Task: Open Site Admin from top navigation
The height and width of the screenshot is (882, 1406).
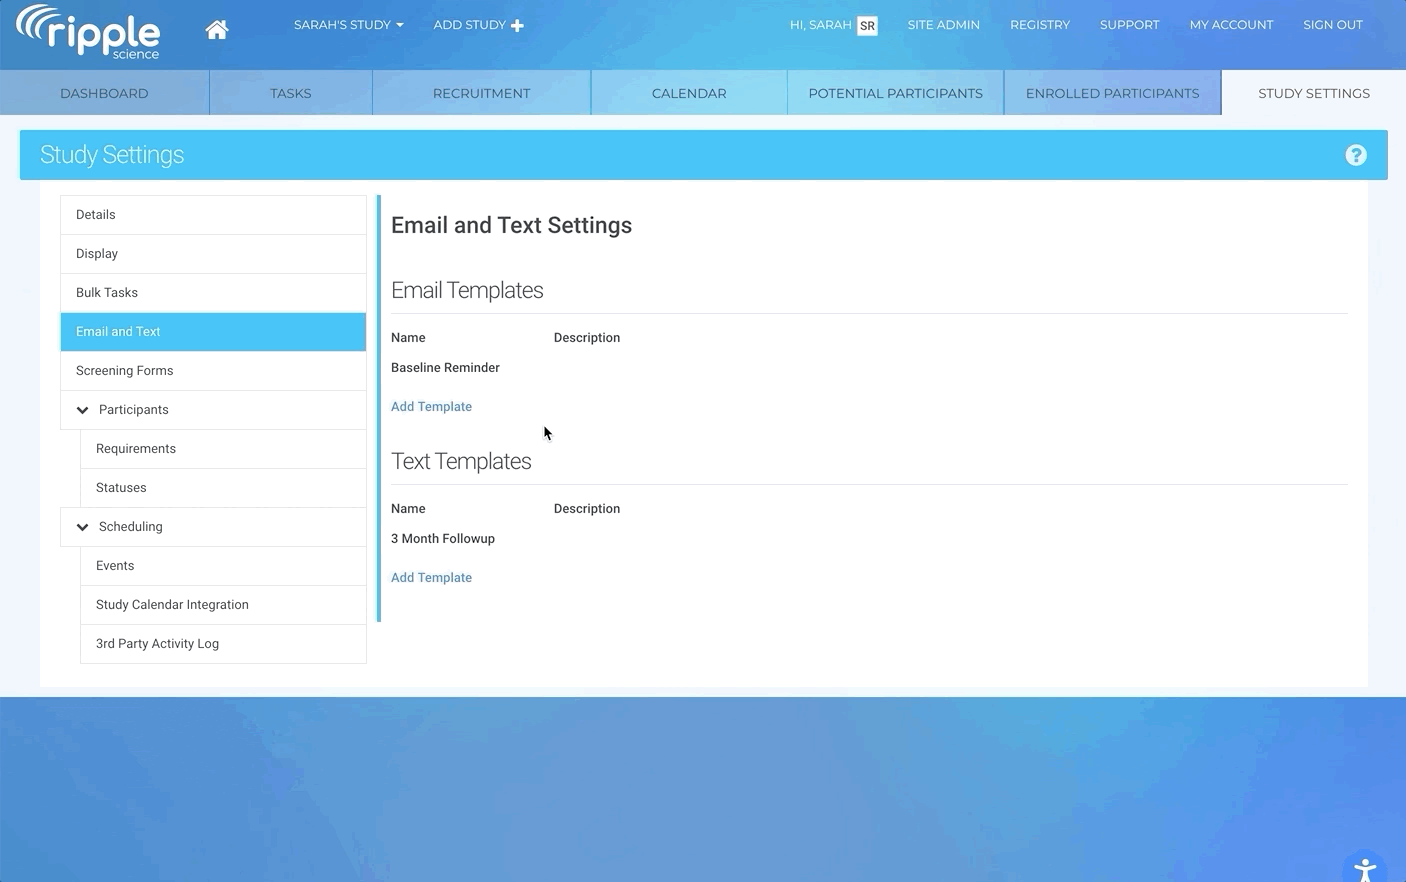Action: click(943, 25)
